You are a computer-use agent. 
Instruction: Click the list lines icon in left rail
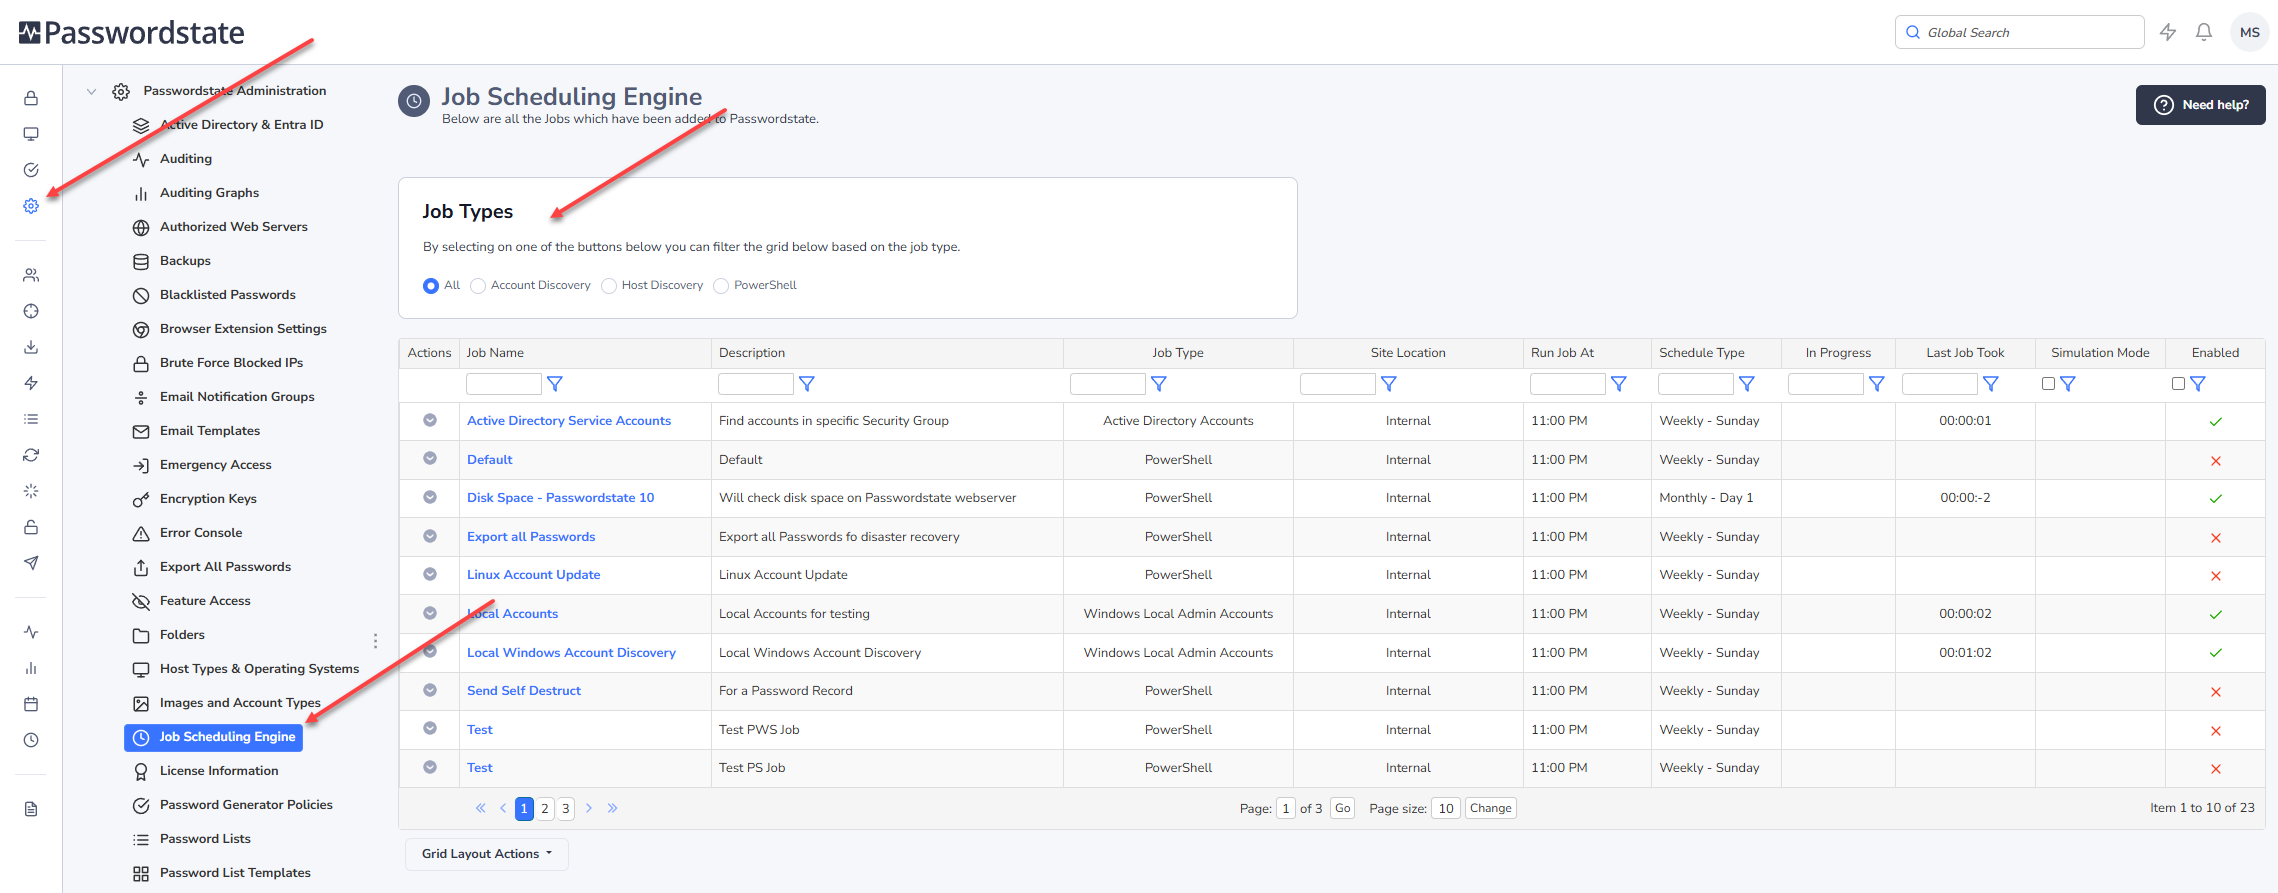pyautogui.click(x=31, y=419)
